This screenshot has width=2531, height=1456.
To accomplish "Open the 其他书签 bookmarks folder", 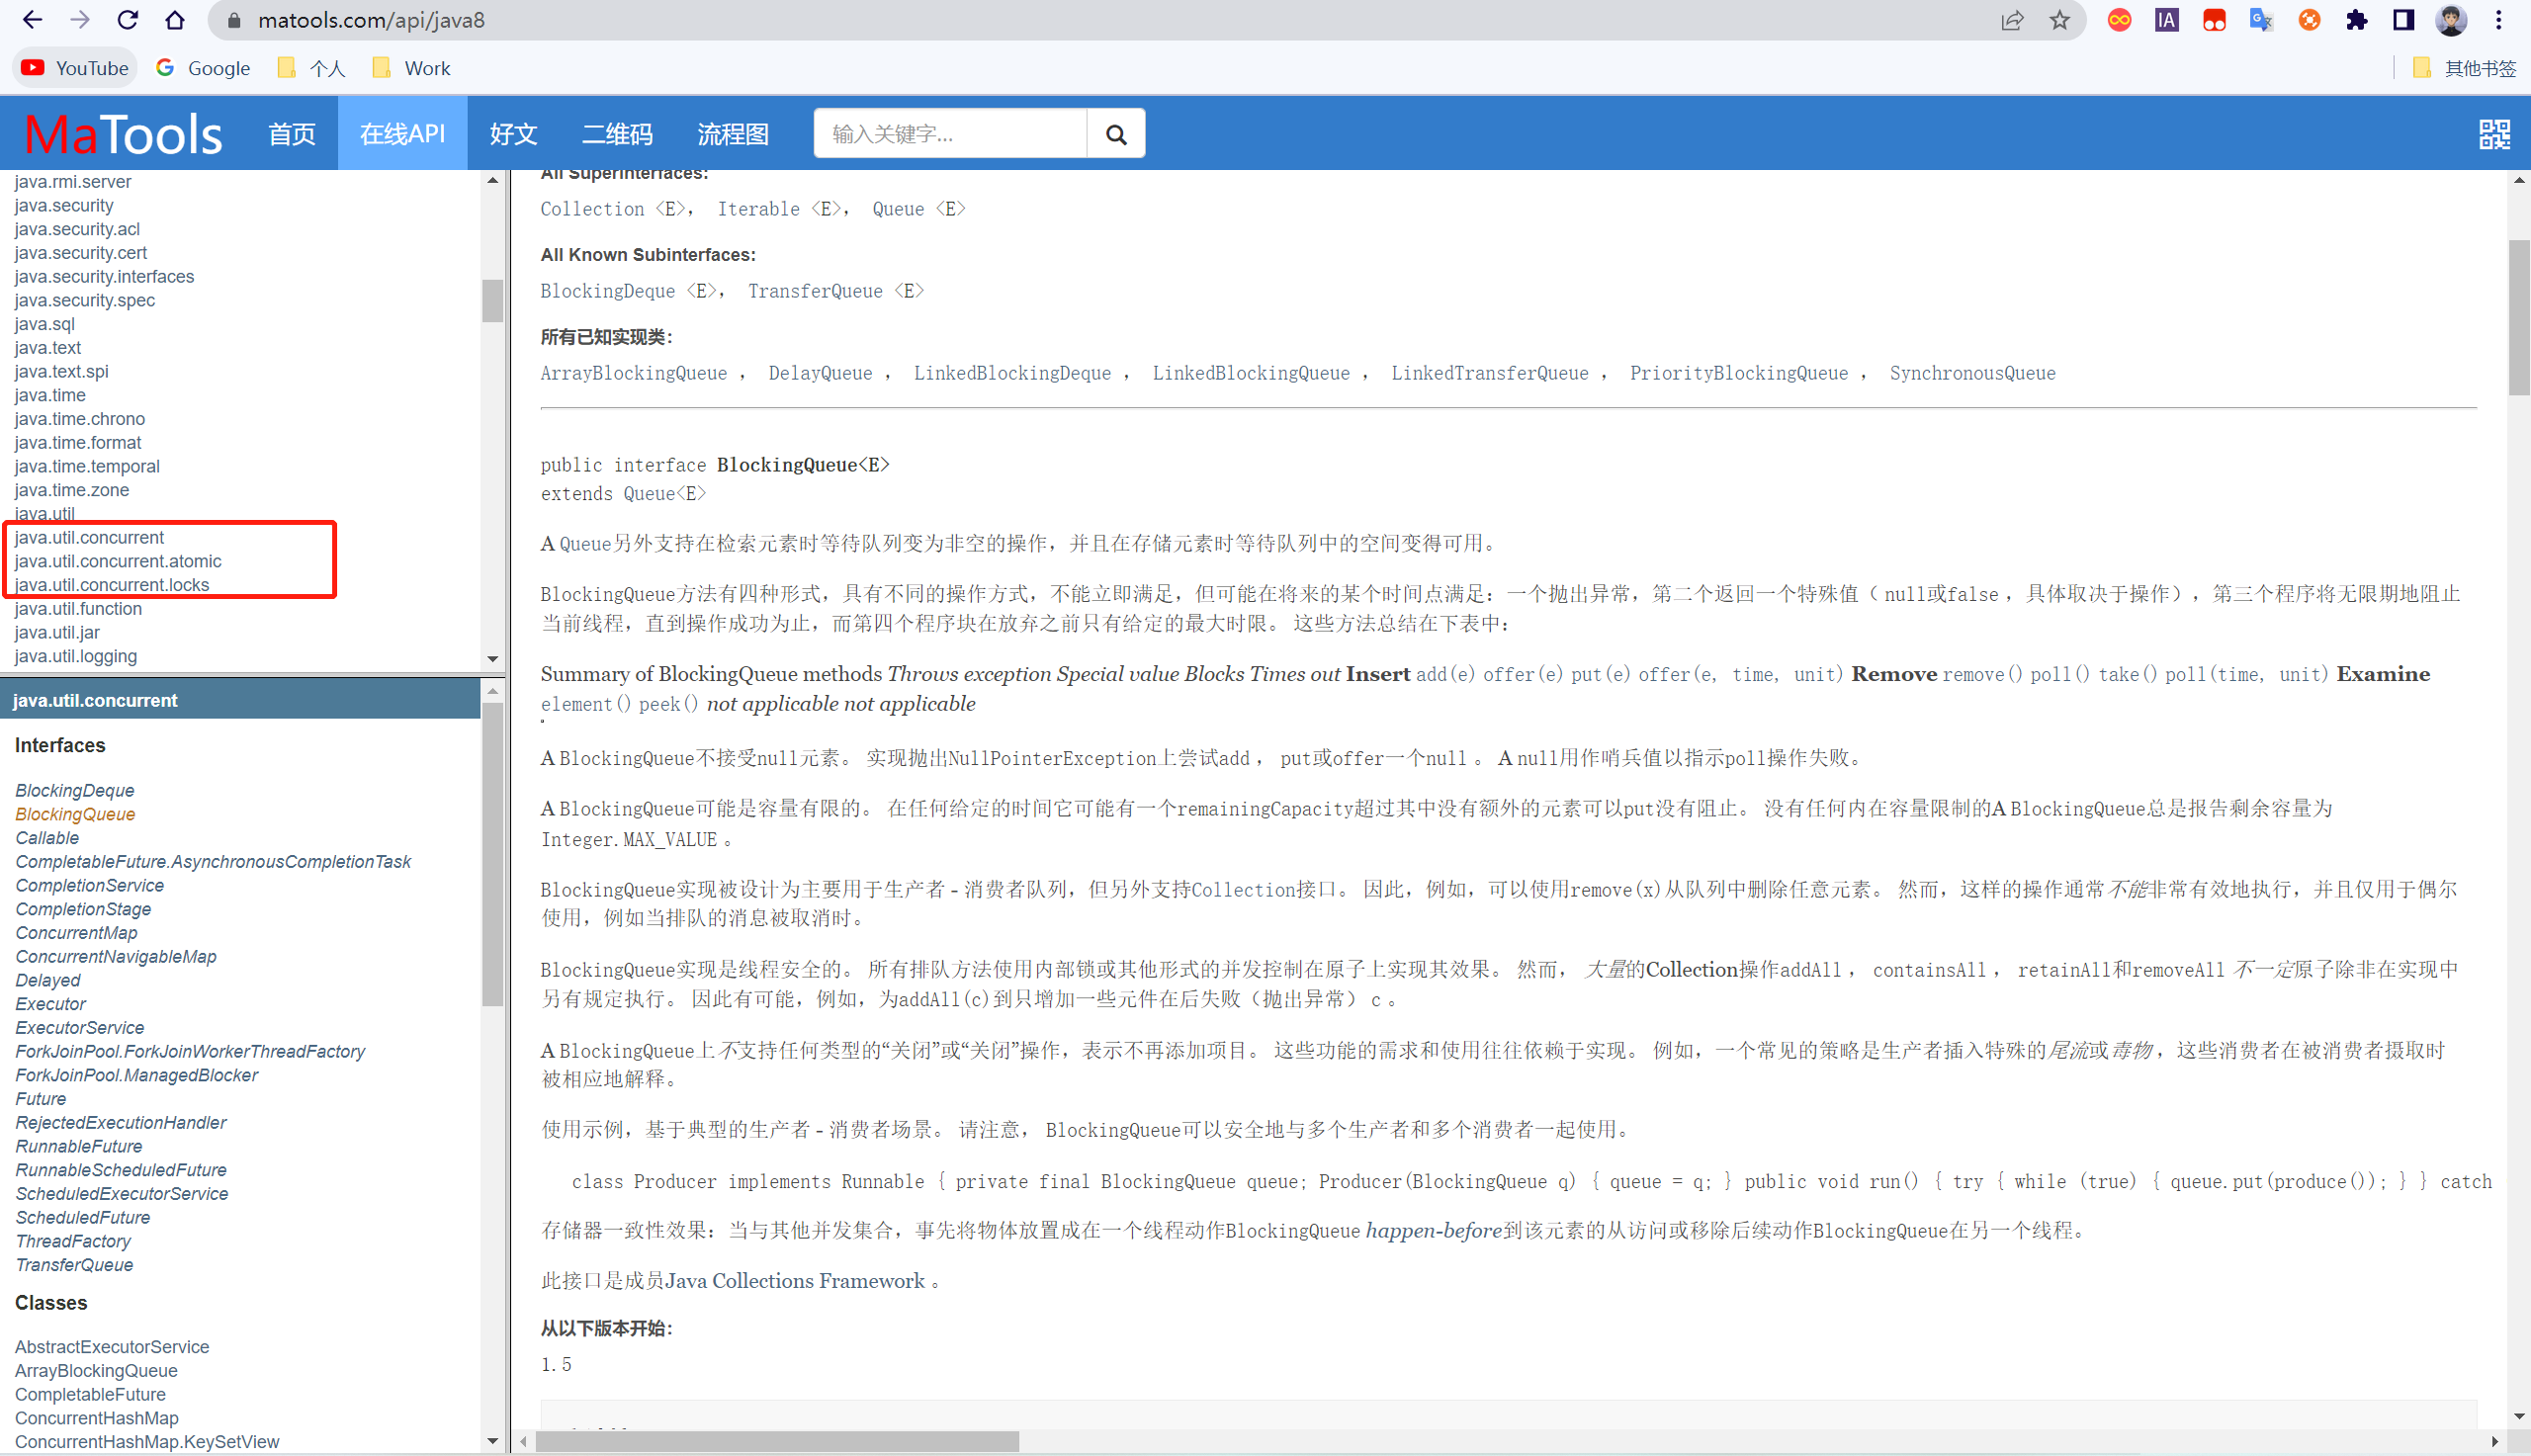I will (x=2479, y=68).
